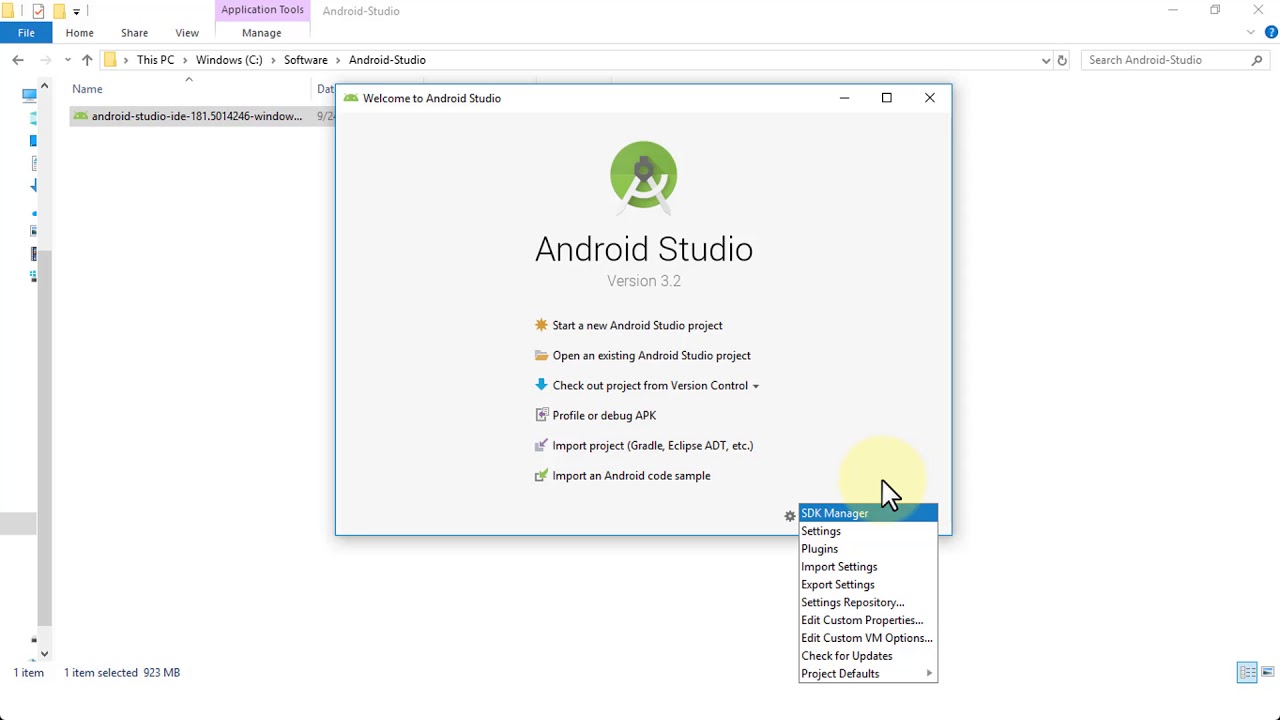Click the folder icon beside Open an existing project
The image size is (1280, 720).
coord(541,355)
